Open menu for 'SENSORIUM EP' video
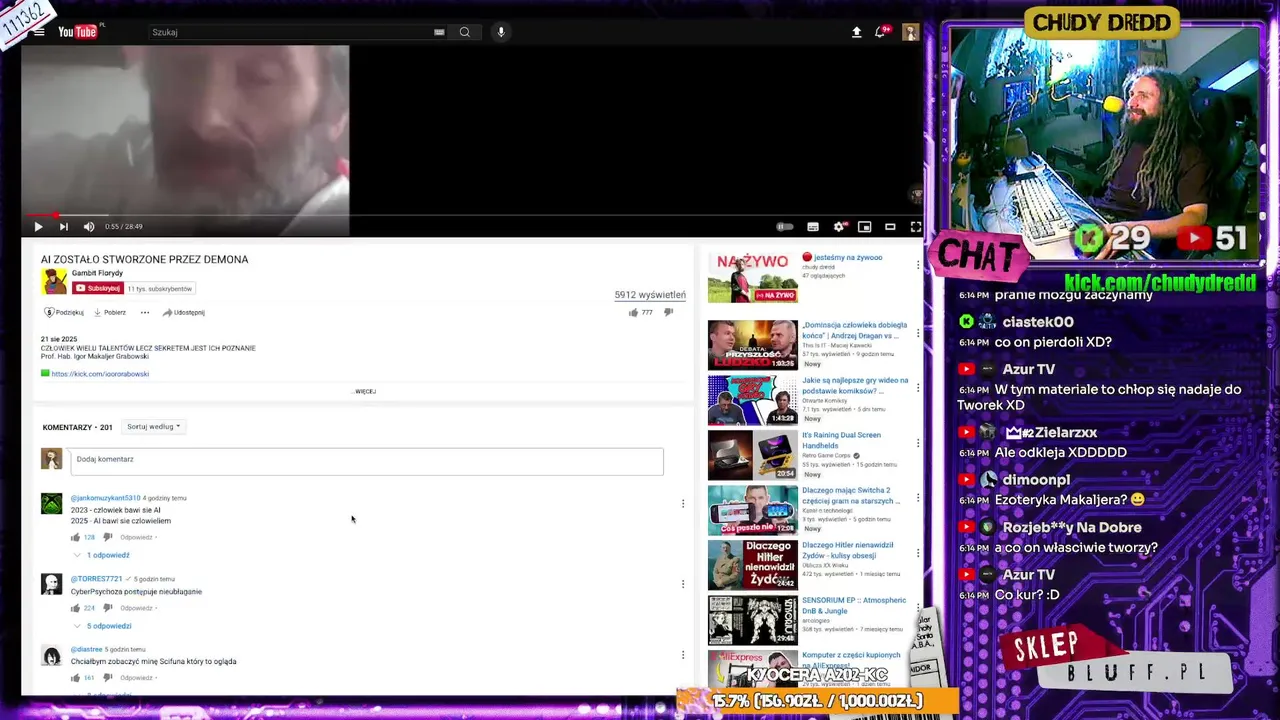1280x720 pixels. click(918, 608)
